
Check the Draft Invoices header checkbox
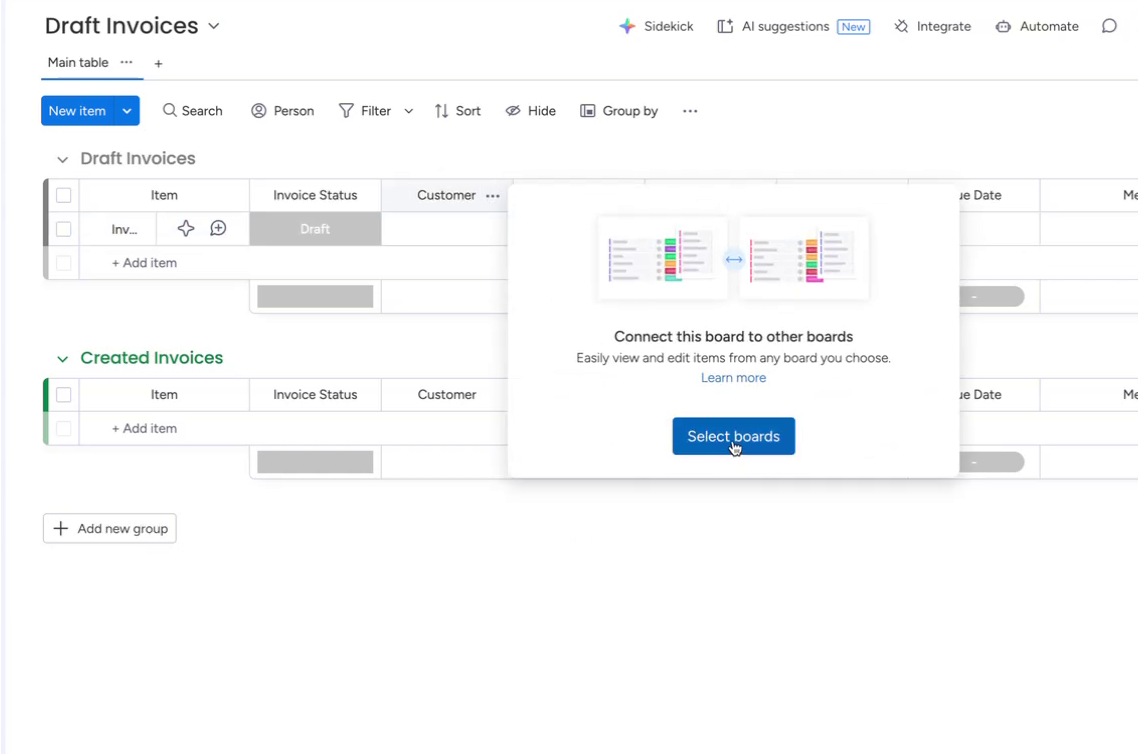(x=63, y=195)
